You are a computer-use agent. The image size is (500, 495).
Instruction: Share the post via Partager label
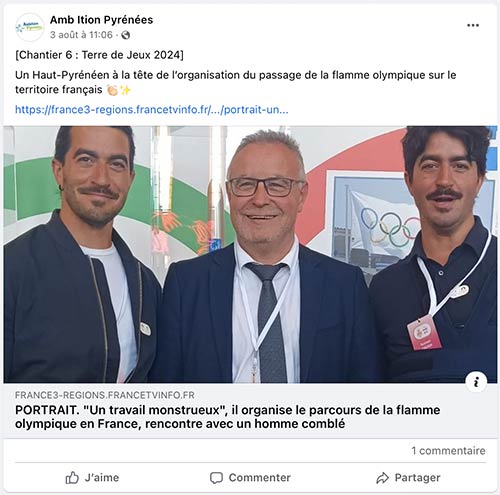click(417, 478)
